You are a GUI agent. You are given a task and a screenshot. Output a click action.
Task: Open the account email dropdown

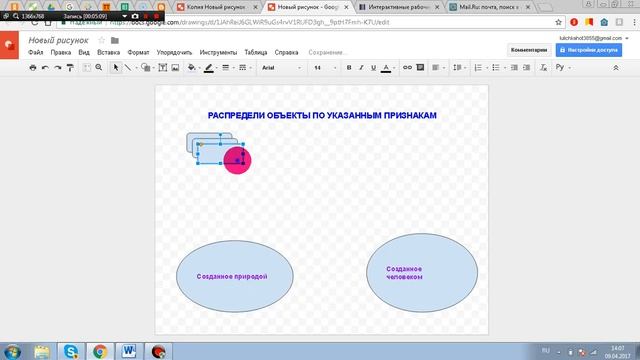pos(594,38)
